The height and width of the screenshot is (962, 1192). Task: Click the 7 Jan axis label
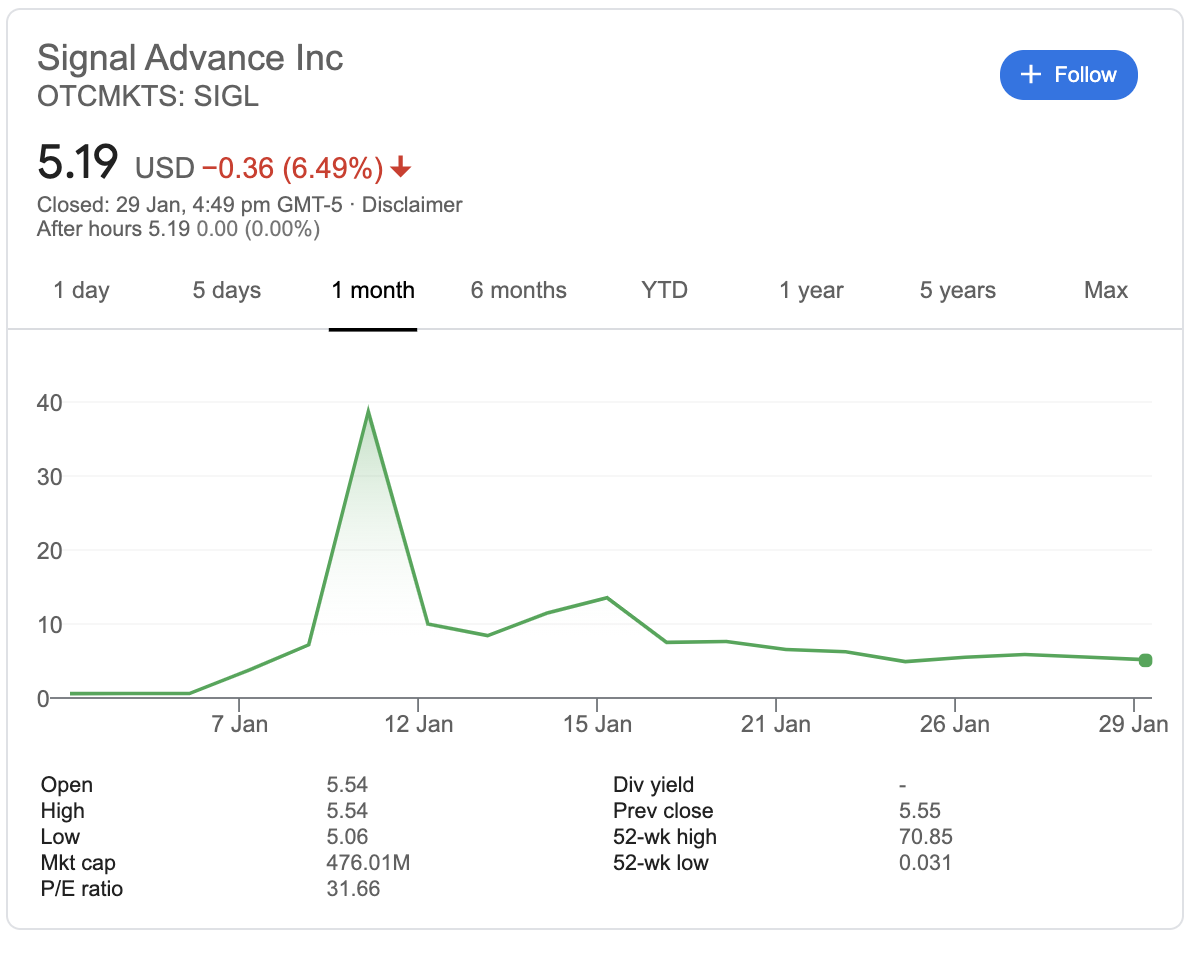[239, 724]
